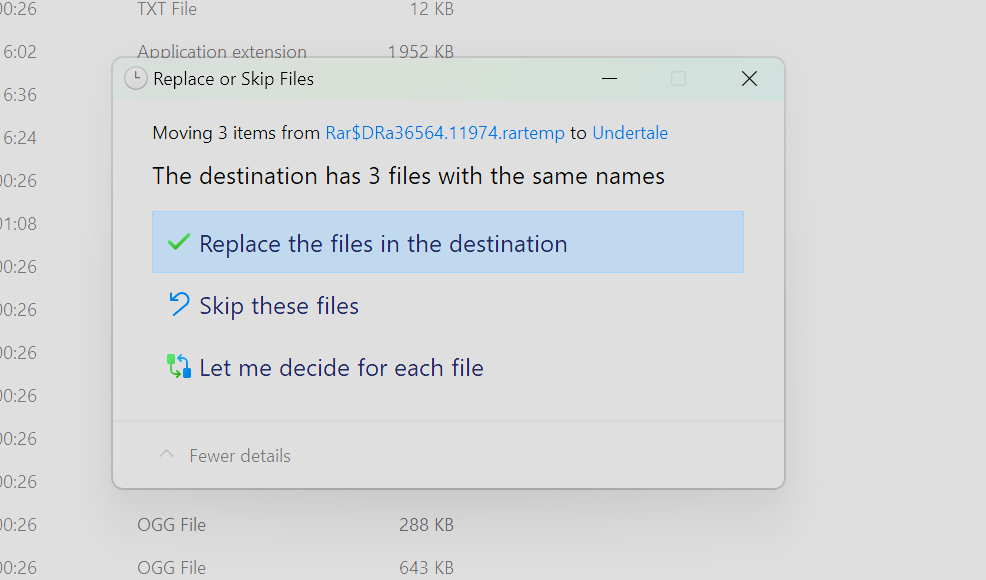The width and height of the screenshot is (986, 580).
Task: Pick Let me decide for each file
Action: click(x=341, y=368)
